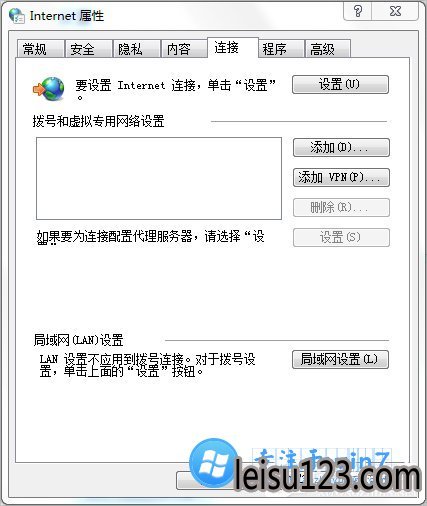The height and width of the screenshot is (506, 427).
Task: Click the greyed 设置(S) button
Action: point(341,237)
